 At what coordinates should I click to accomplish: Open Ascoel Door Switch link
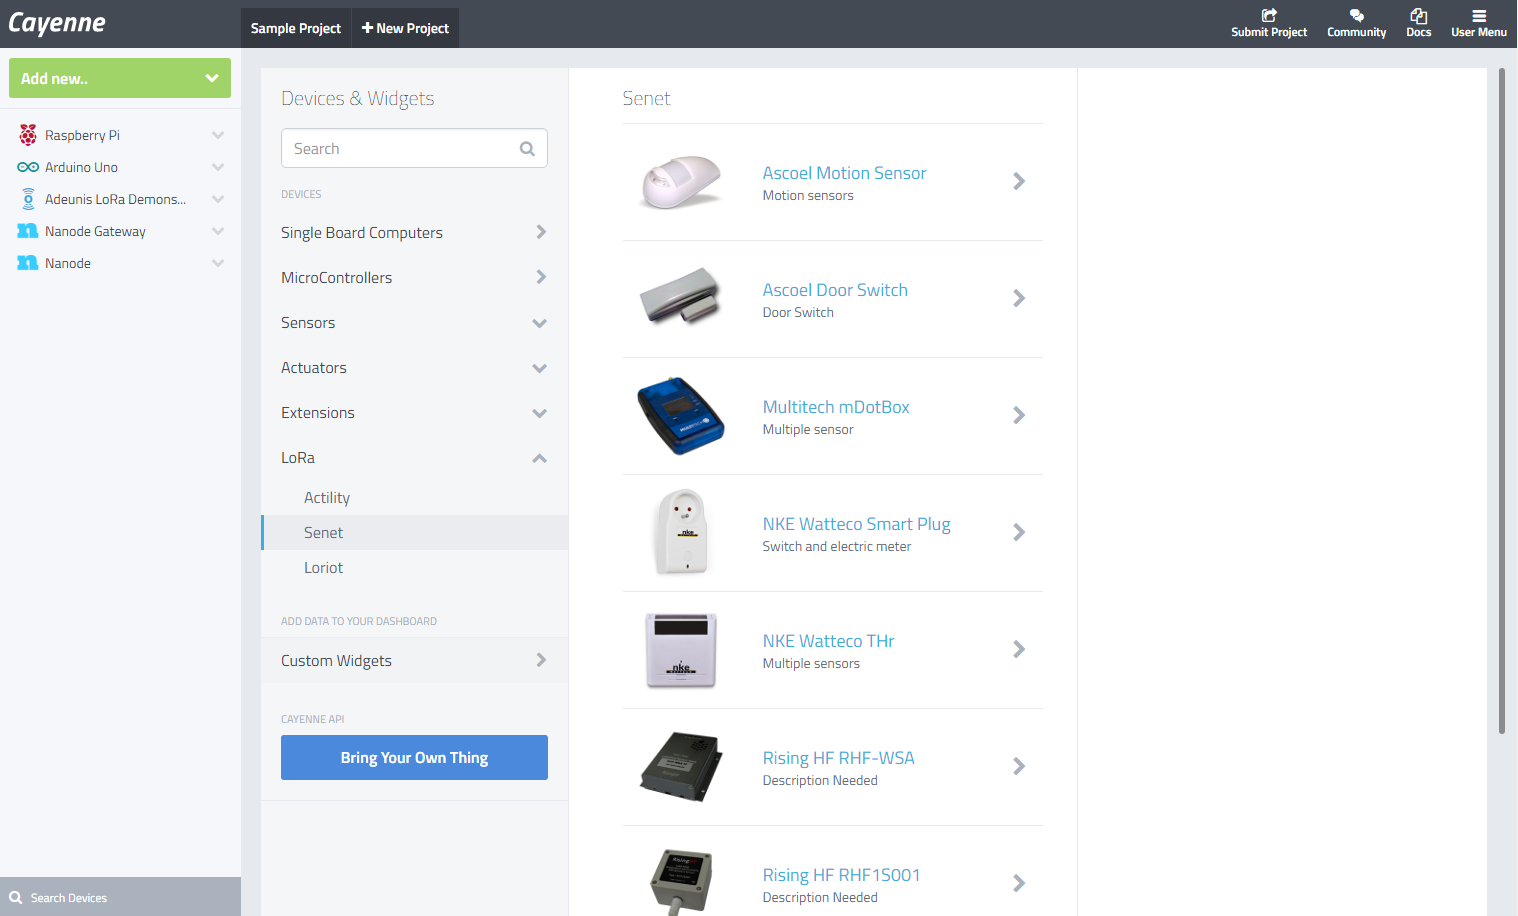pos(835,290)
